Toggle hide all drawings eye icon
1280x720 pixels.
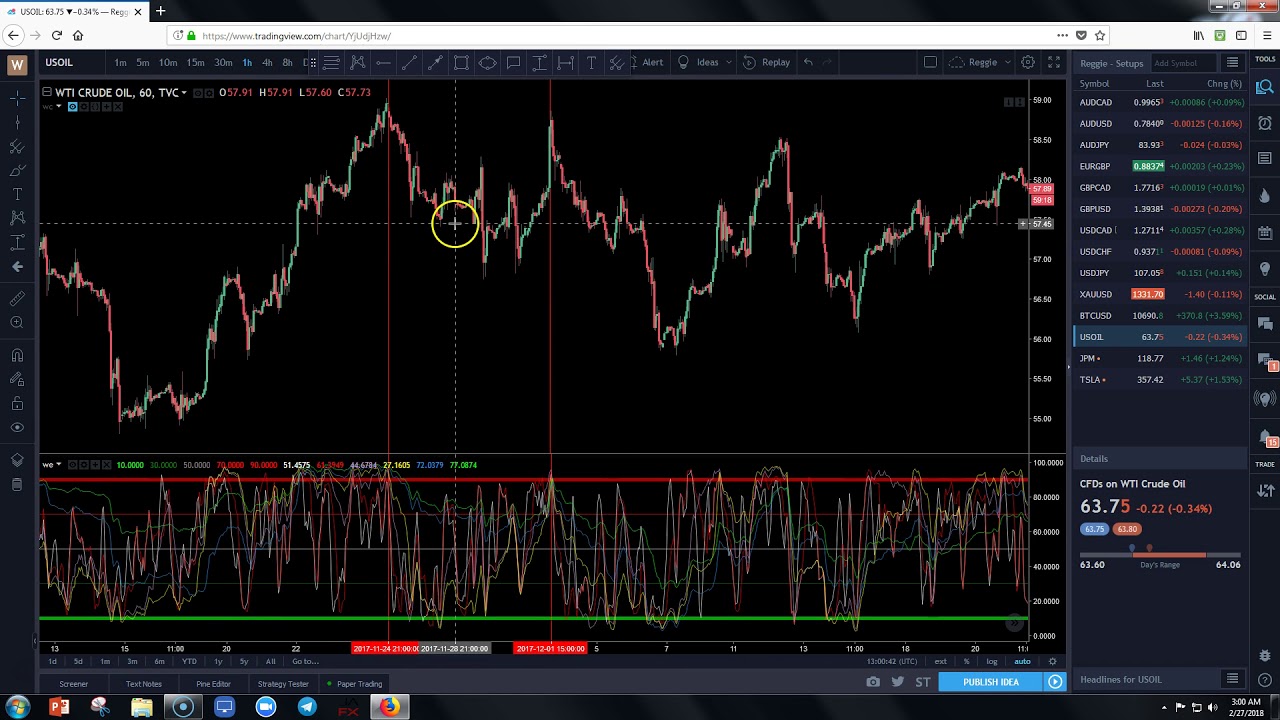click(x=17, y=428)
